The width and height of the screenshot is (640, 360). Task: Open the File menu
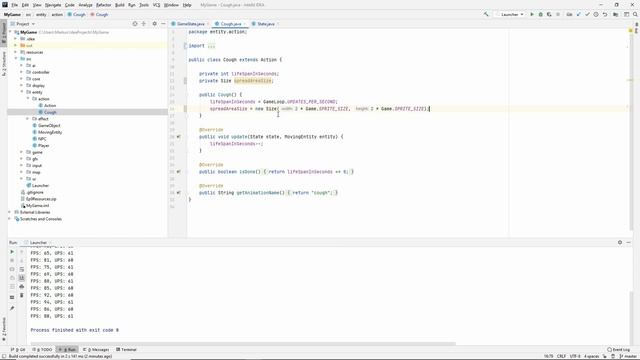pyautogui.click(x=15, y=5)
